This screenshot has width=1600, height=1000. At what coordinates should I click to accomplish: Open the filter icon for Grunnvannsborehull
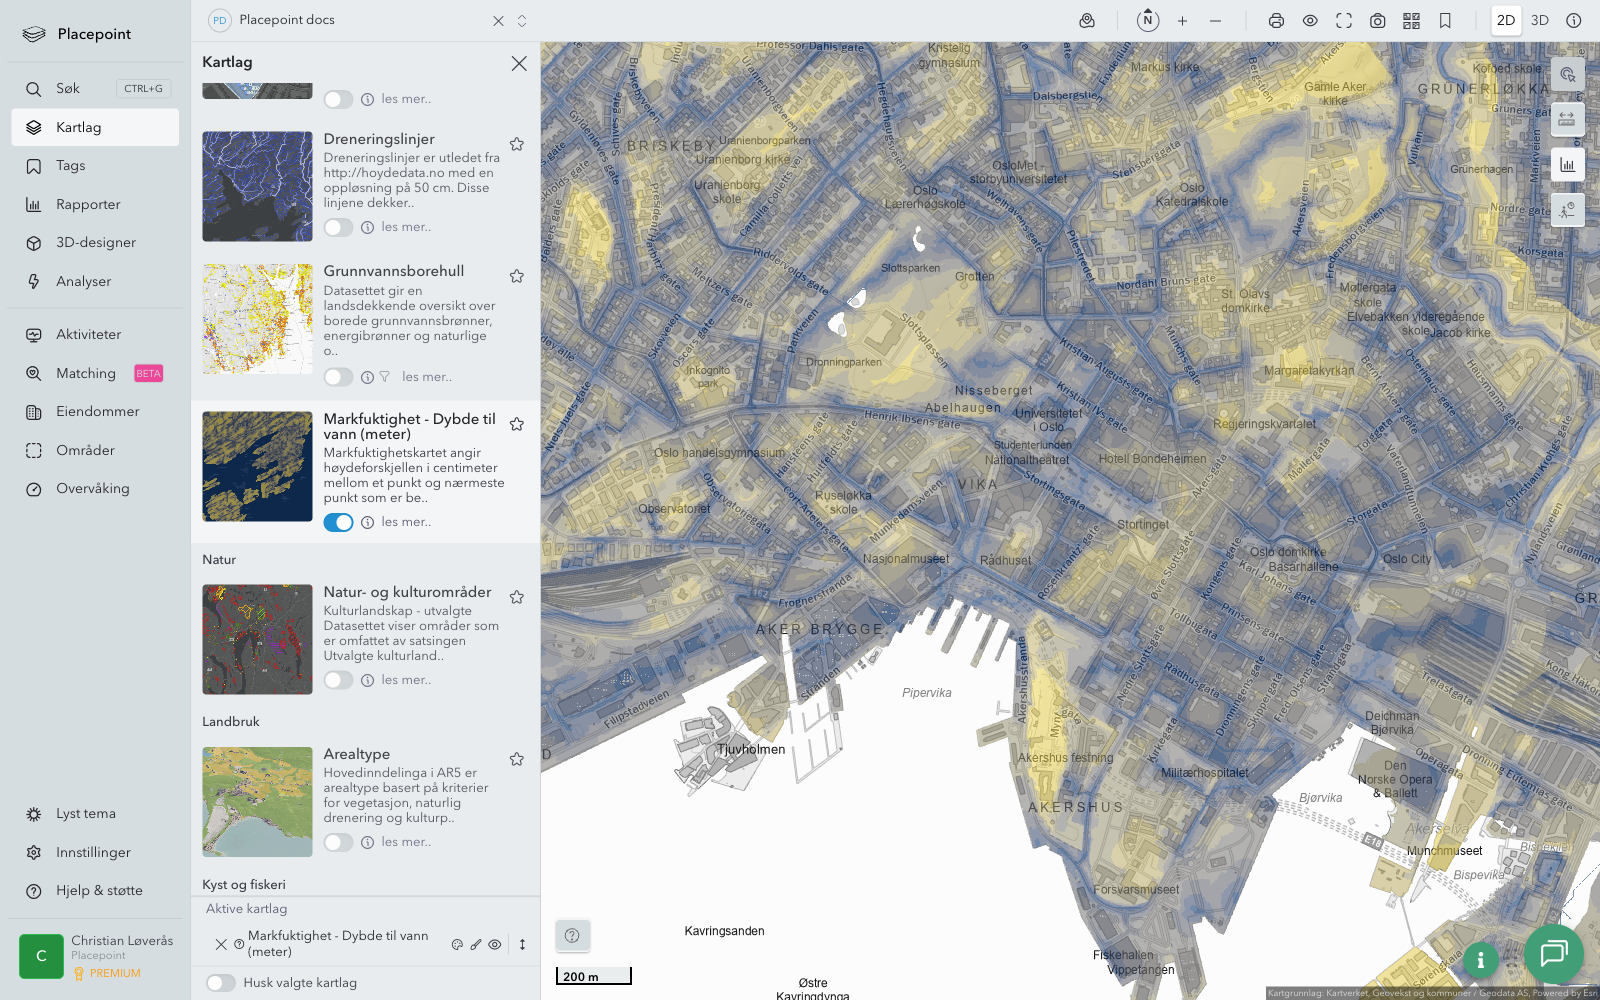click(x=385, y=377)
